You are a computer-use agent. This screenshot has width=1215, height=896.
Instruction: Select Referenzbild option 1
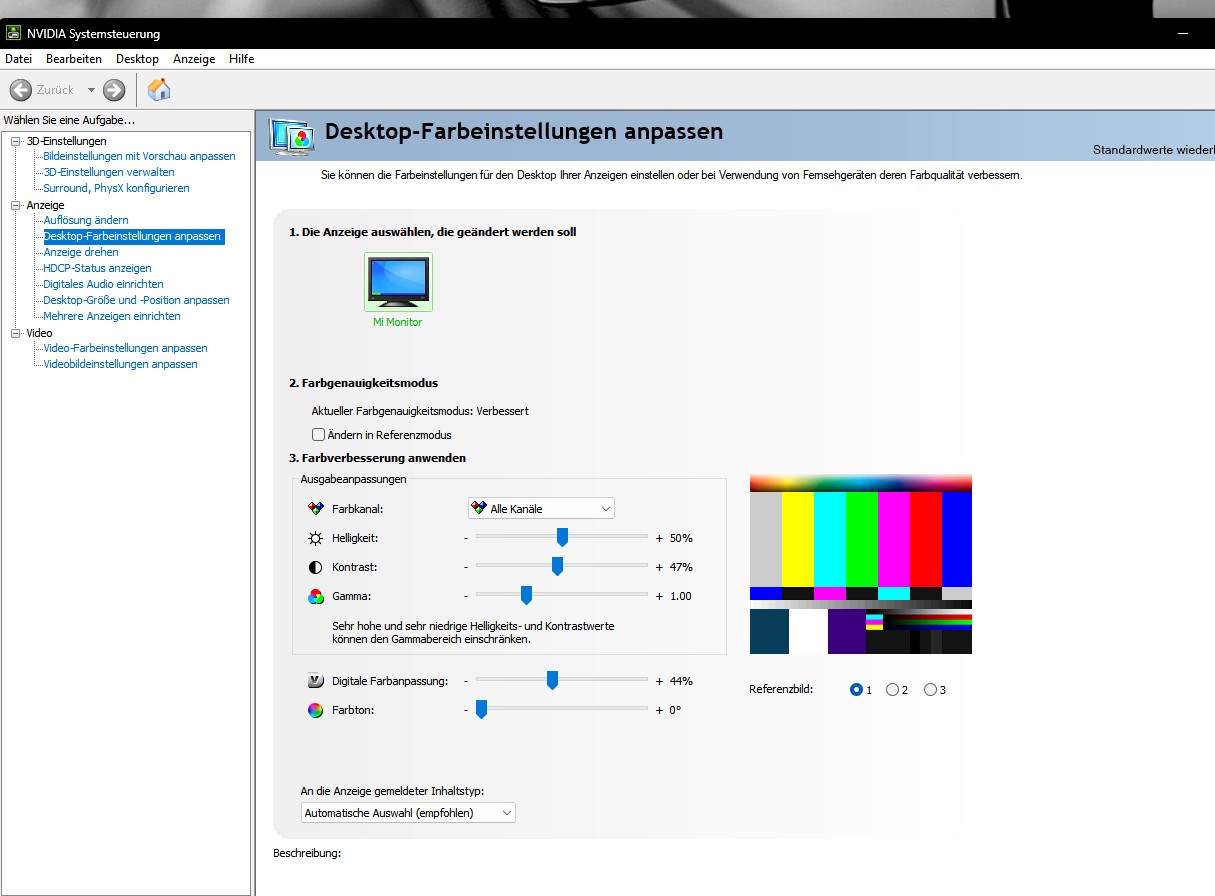click(856, 690)
